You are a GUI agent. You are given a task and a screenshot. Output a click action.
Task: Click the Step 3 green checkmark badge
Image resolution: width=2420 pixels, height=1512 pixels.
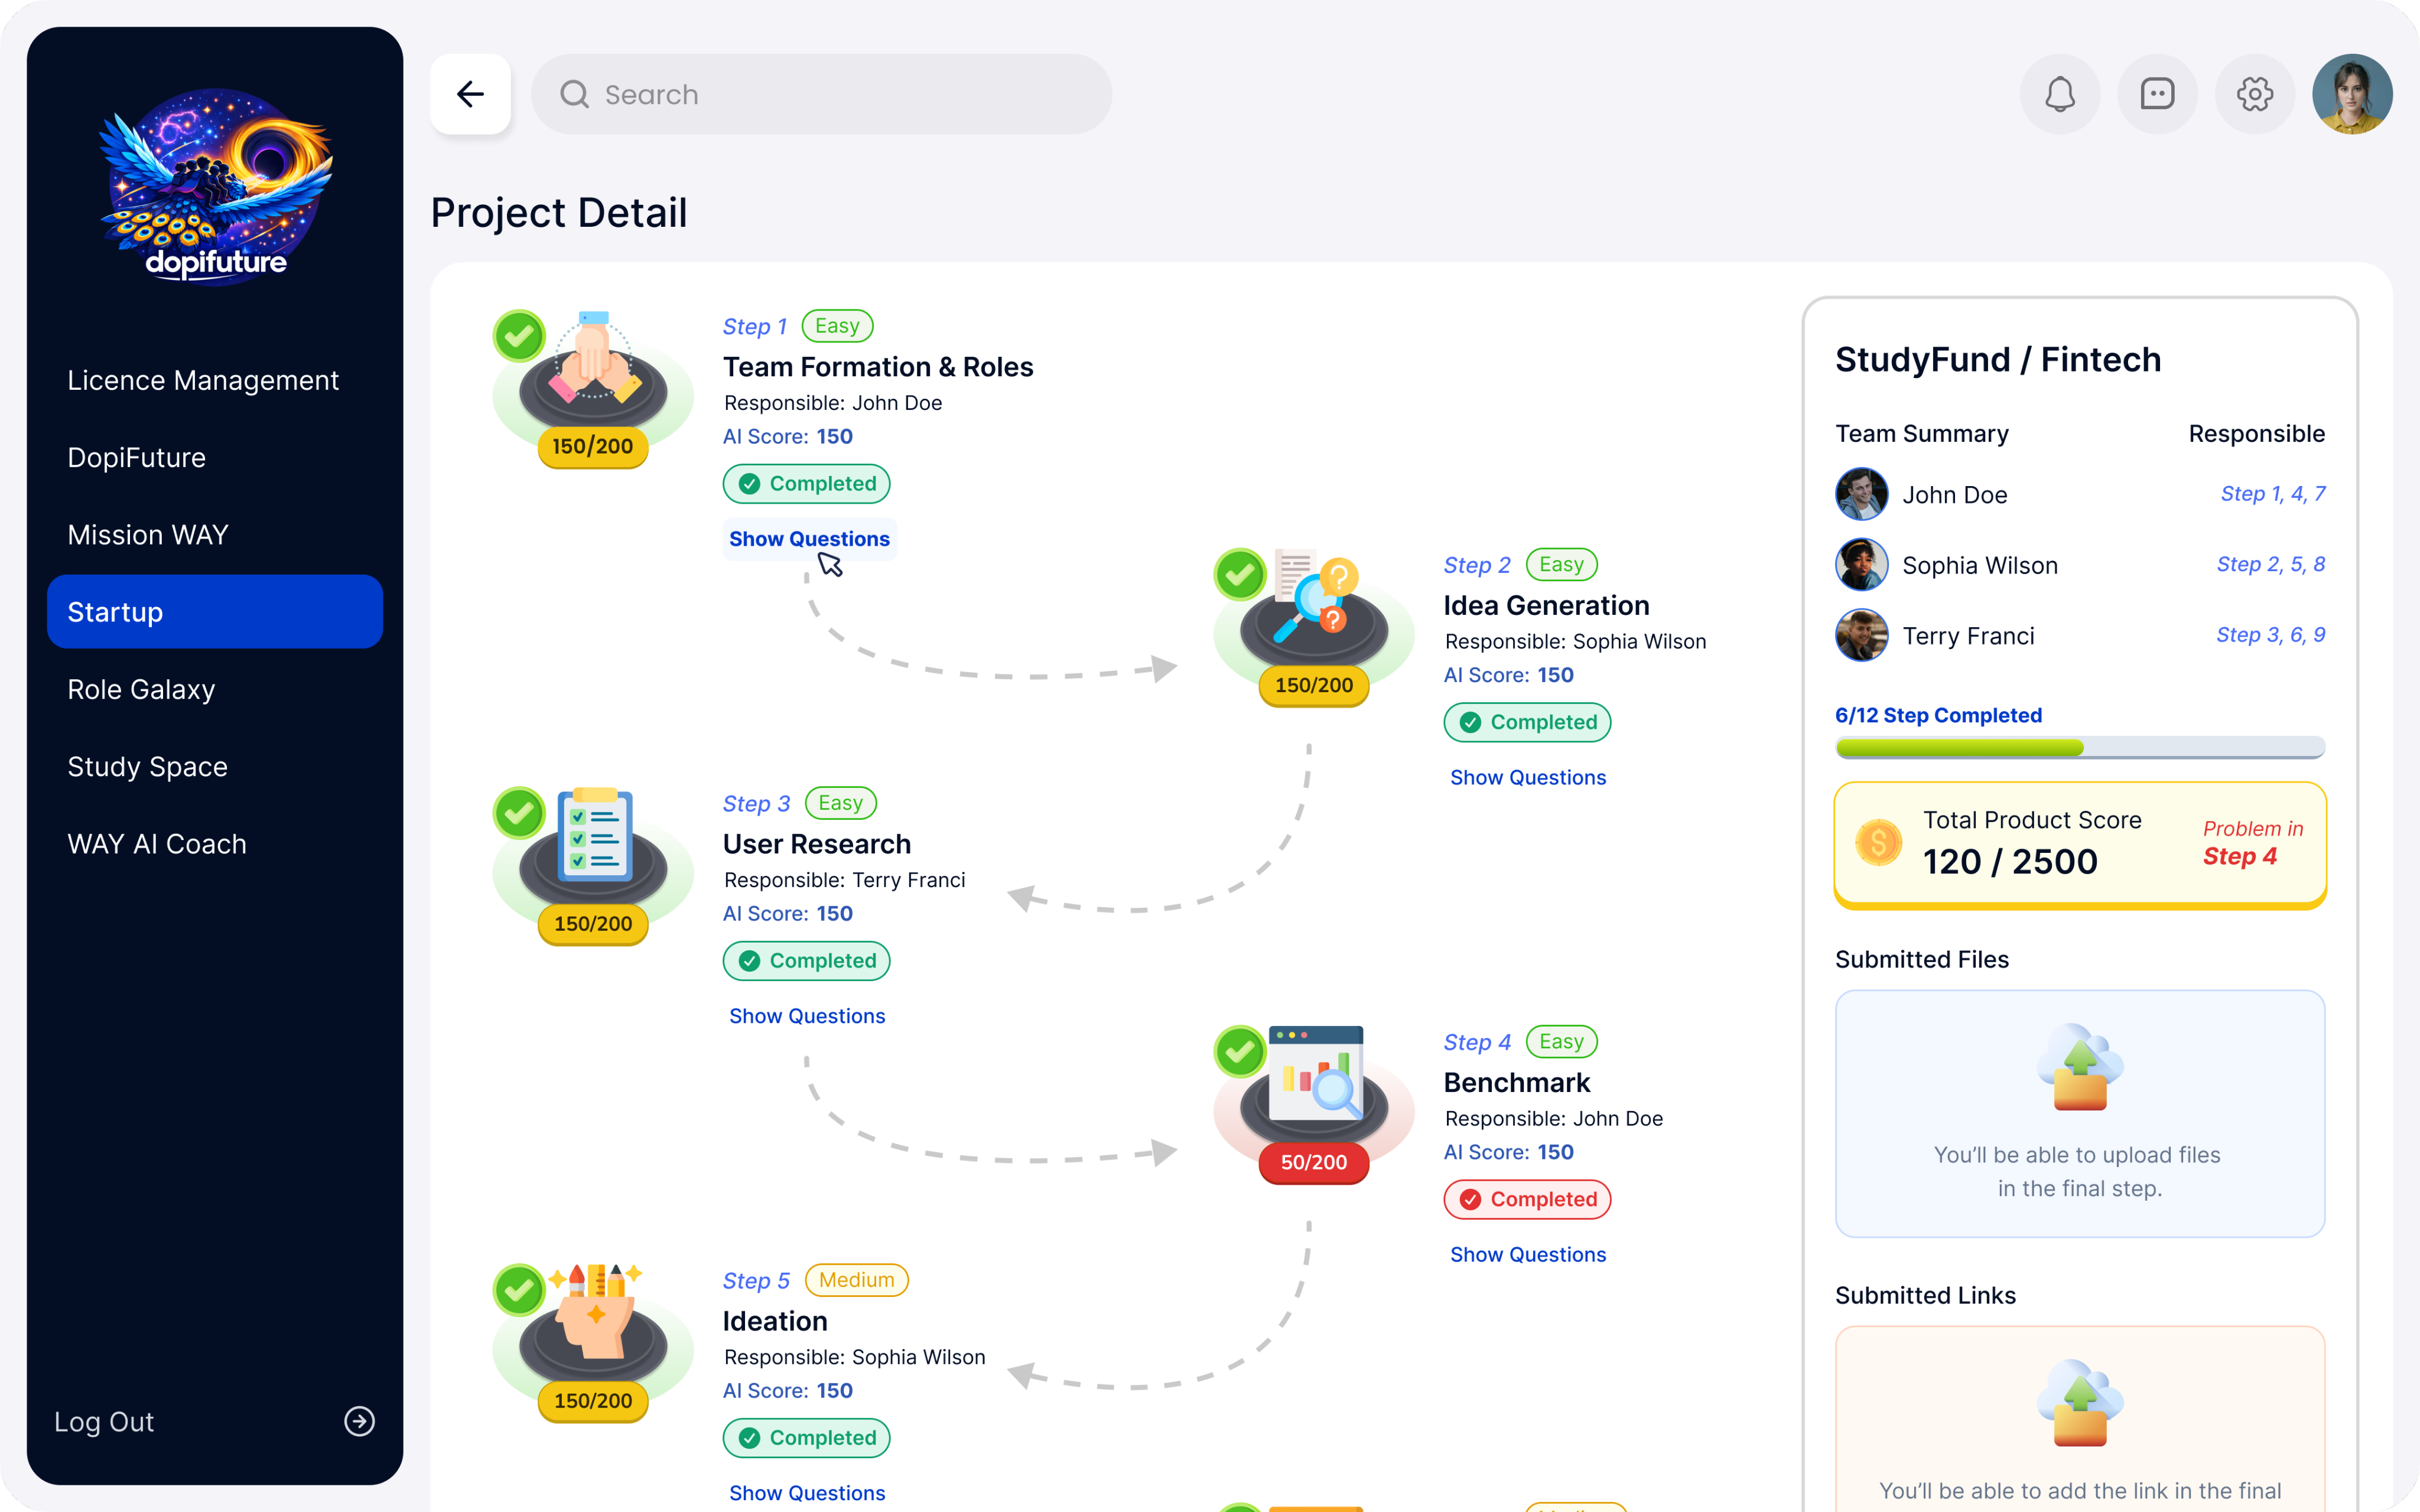pos(519,813)
